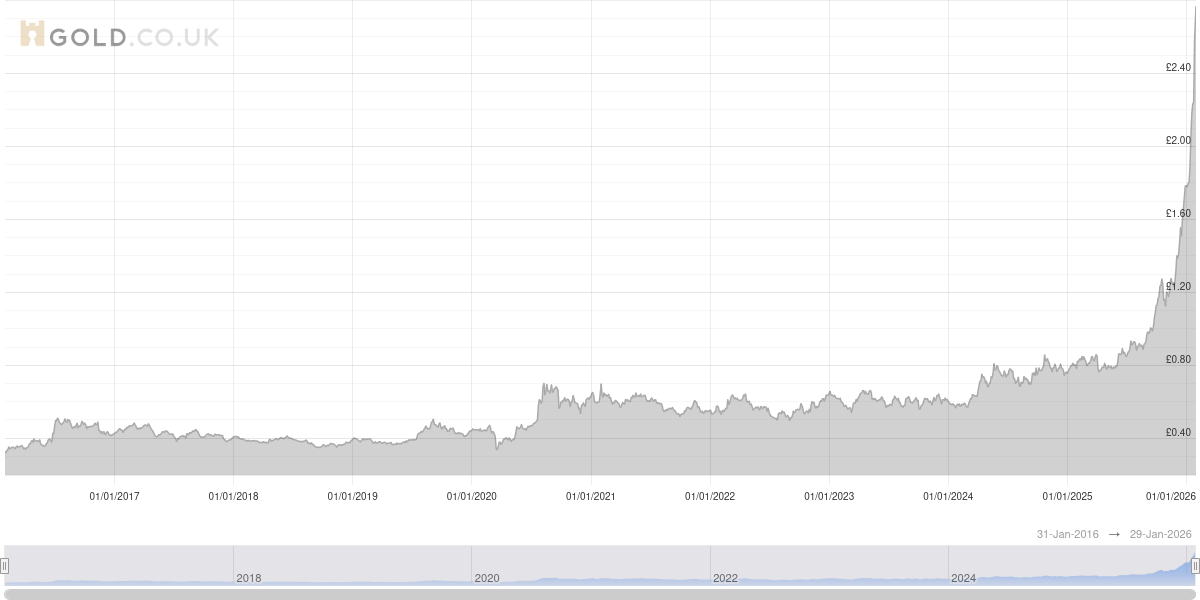This screenshot has width=1200, height=600.
Task: Click the £2.40 y-axis label
Action: coord(1178,68)
